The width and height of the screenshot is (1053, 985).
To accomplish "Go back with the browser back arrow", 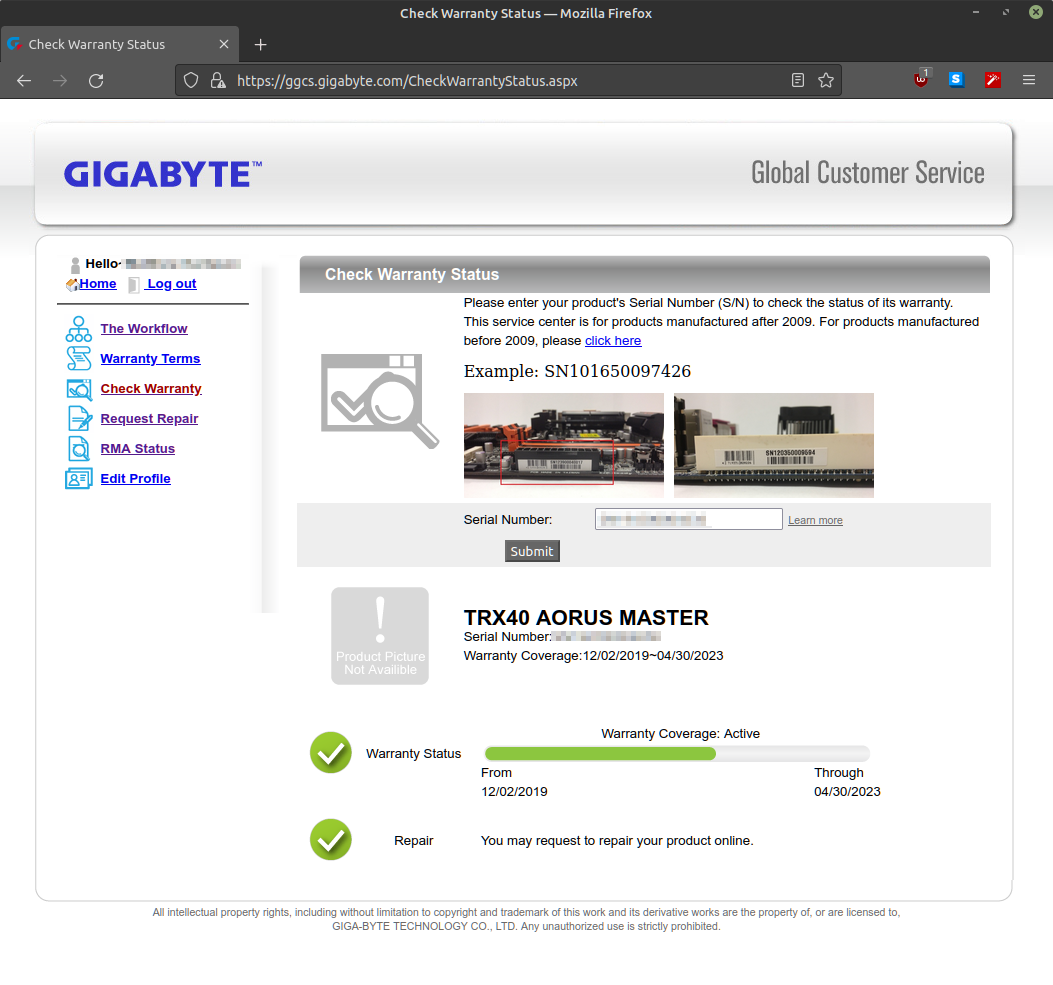I will tap(24, 81).
